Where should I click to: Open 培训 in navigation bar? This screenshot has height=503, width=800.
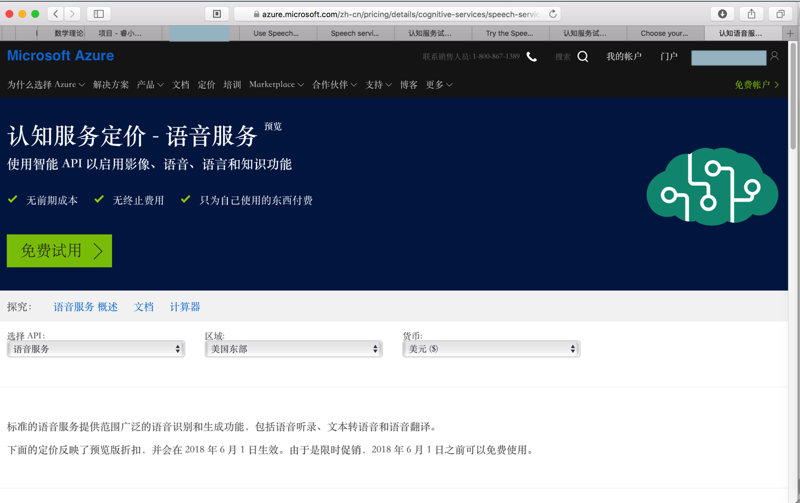pyautogui.click(x=232, y=85)
